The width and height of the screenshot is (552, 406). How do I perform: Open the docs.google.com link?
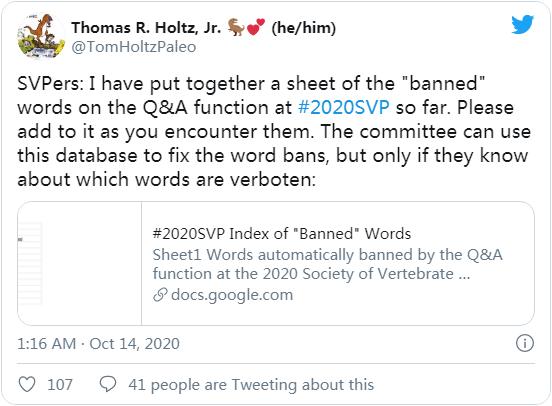(x=232, y=295)
